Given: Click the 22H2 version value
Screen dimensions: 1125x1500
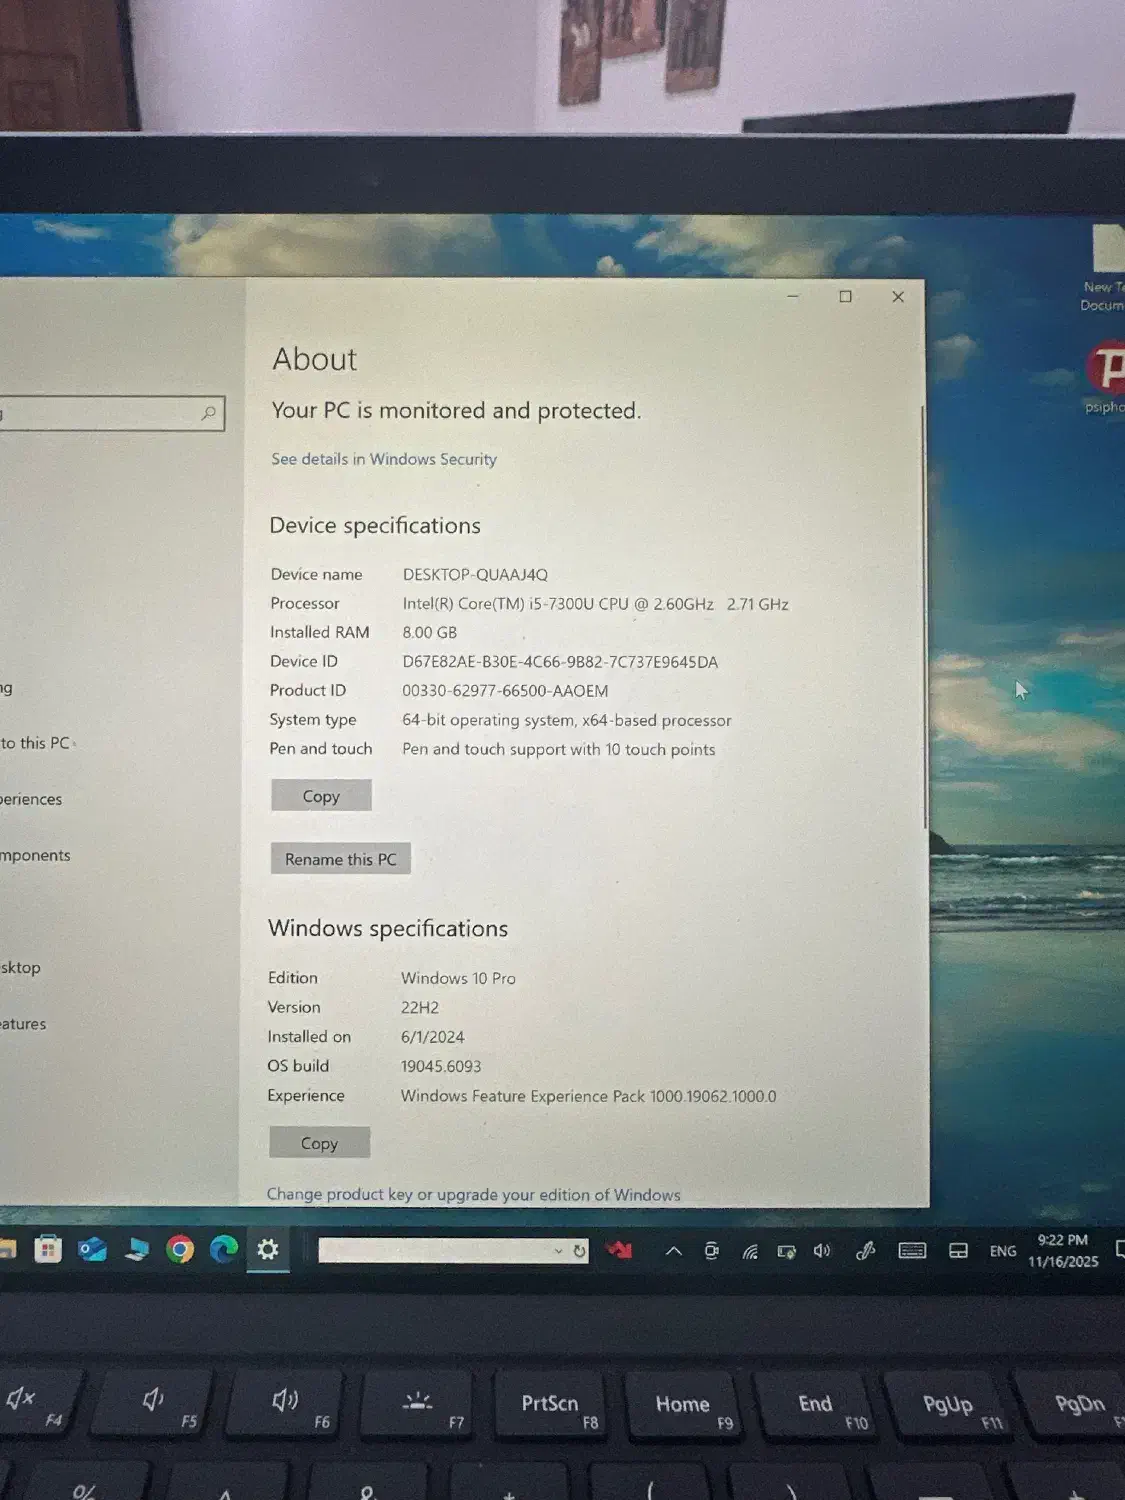Looking at the screenshot, I should pos(420,1007).
